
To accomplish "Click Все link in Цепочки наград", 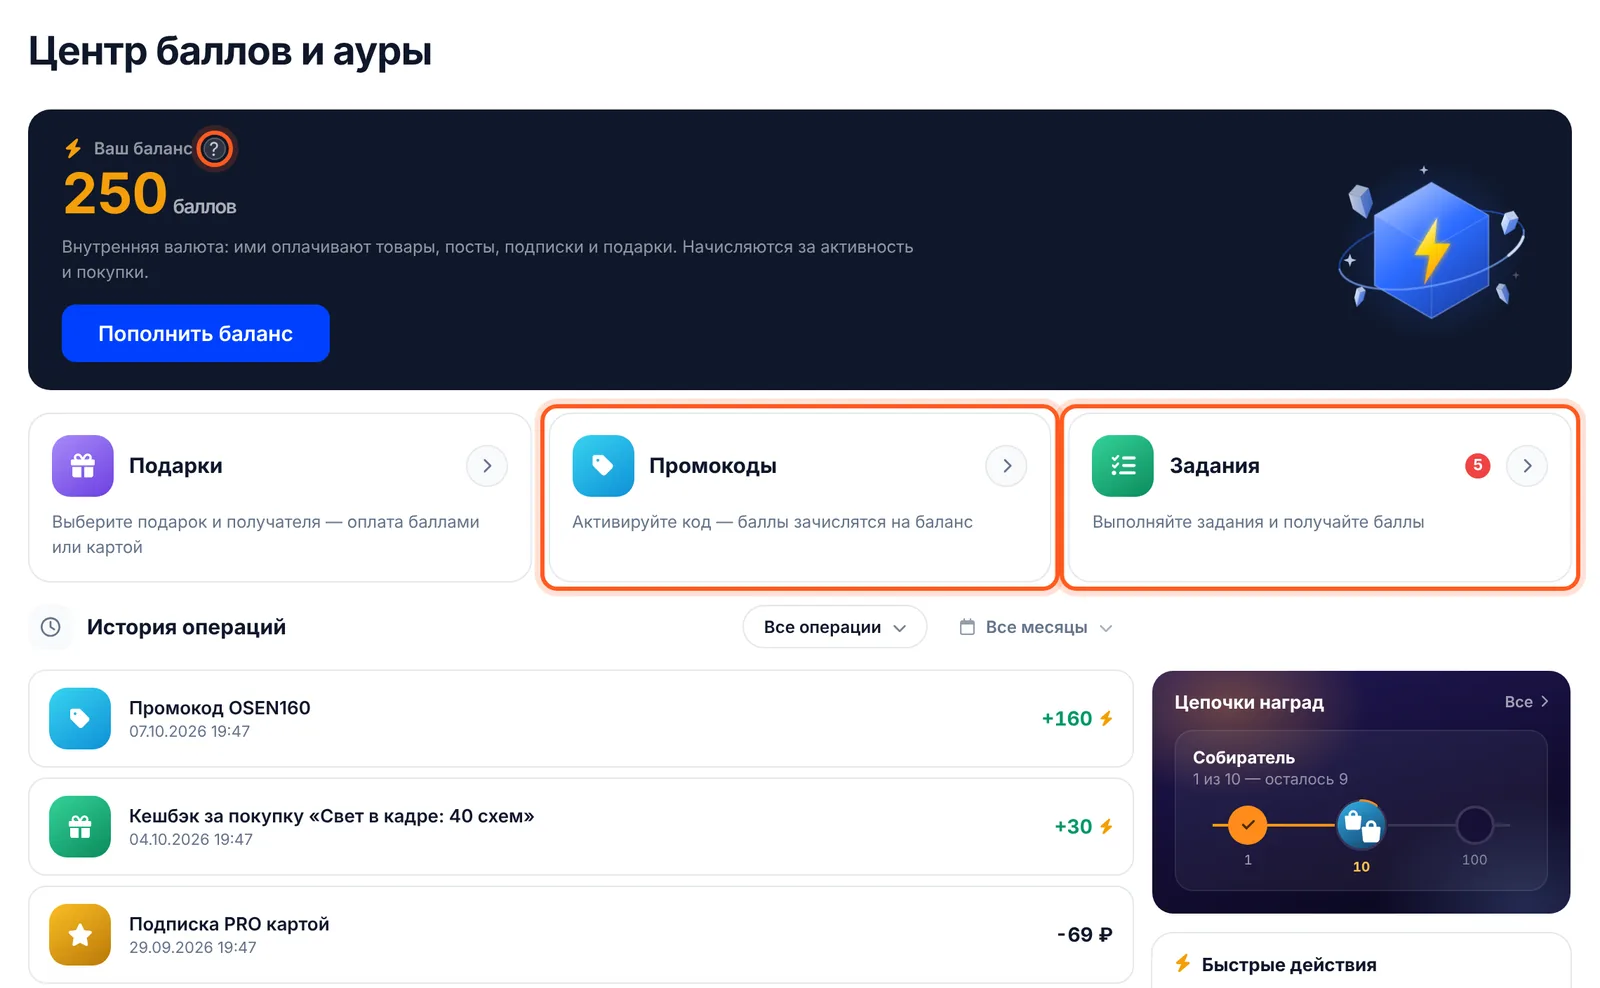I will (1526, 702).
